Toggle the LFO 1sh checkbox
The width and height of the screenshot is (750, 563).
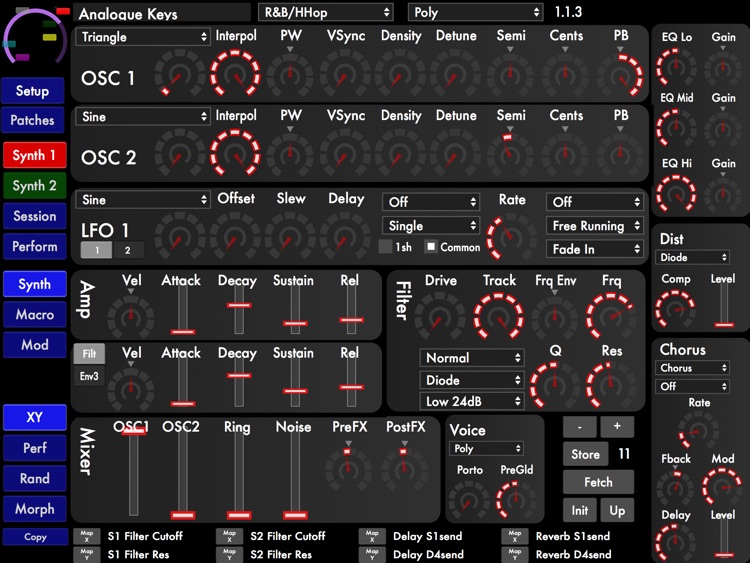(385, 247)
